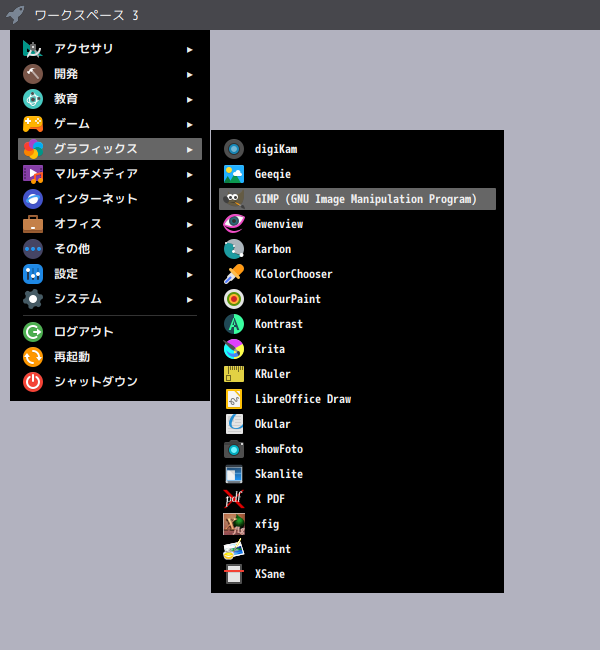Select the ログアウト menu entry
This screenshot has height=650, width=600.
tap(110, 332)
